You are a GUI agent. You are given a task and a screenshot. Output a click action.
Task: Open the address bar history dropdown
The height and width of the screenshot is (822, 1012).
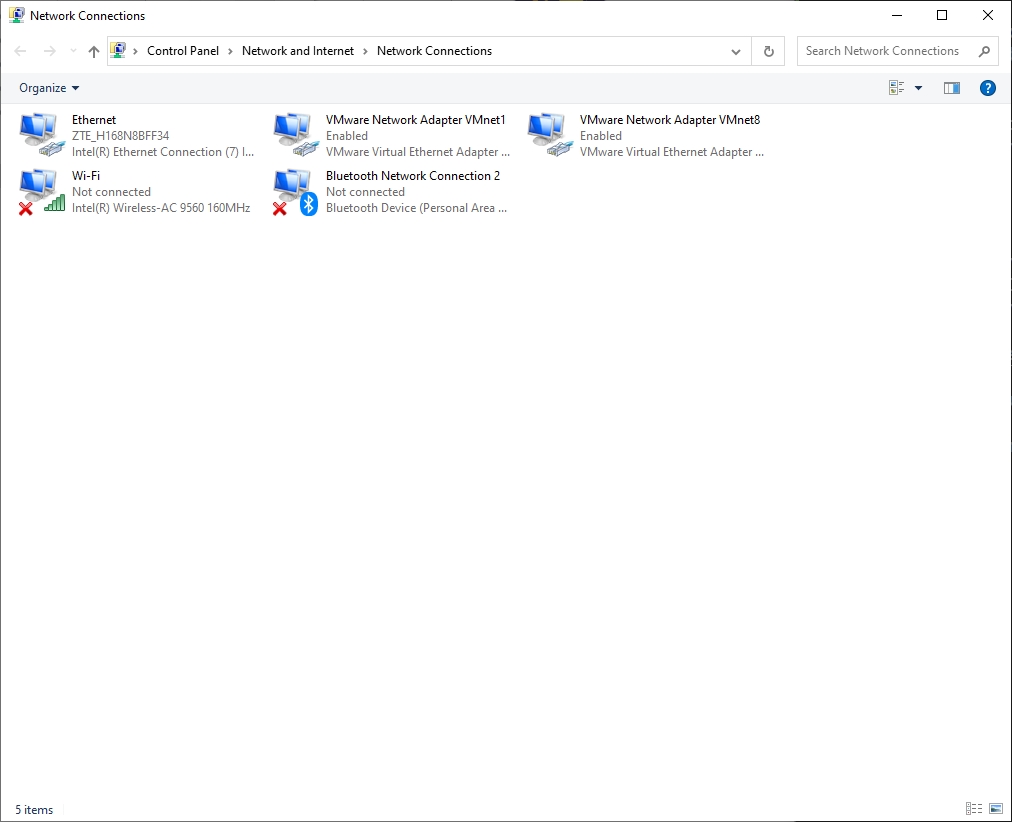point(736,50)
